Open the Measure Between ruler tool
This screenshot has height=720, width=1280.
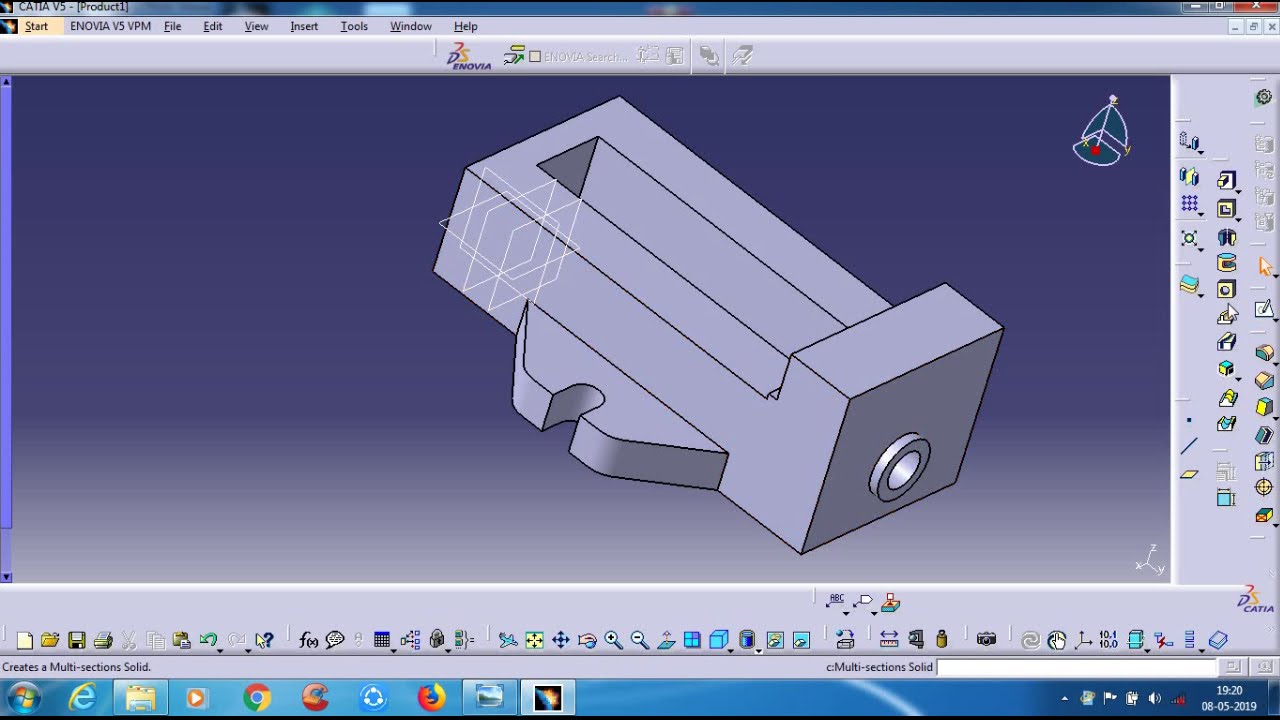(888, 640)
